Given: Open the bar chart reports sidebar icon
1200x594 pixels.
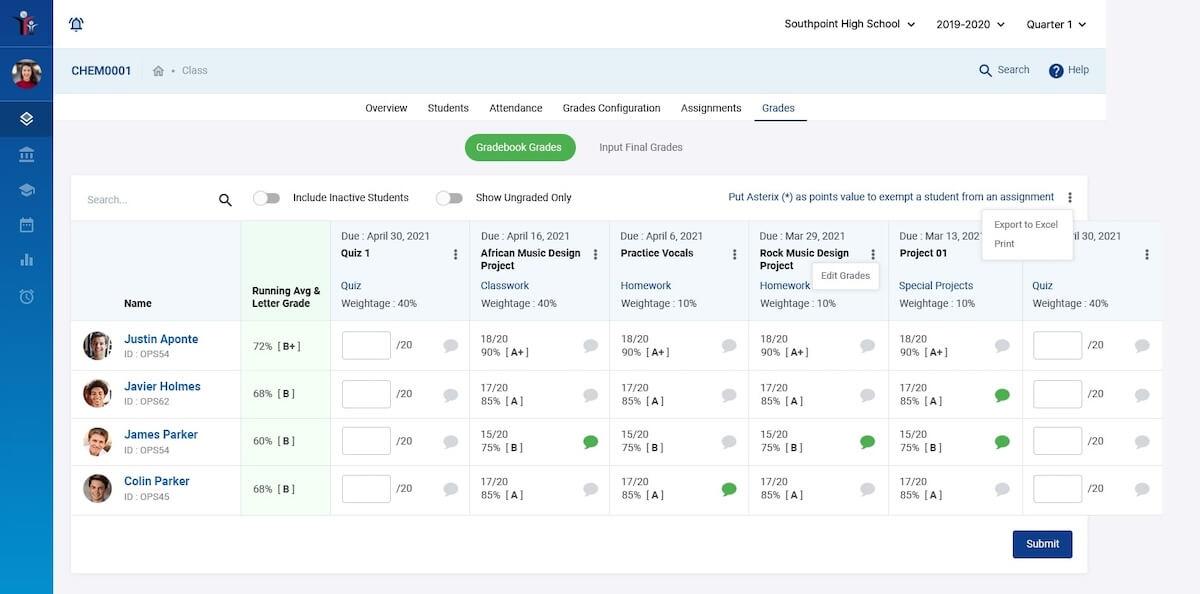Looking at the screenshot, I should (26, 260).
